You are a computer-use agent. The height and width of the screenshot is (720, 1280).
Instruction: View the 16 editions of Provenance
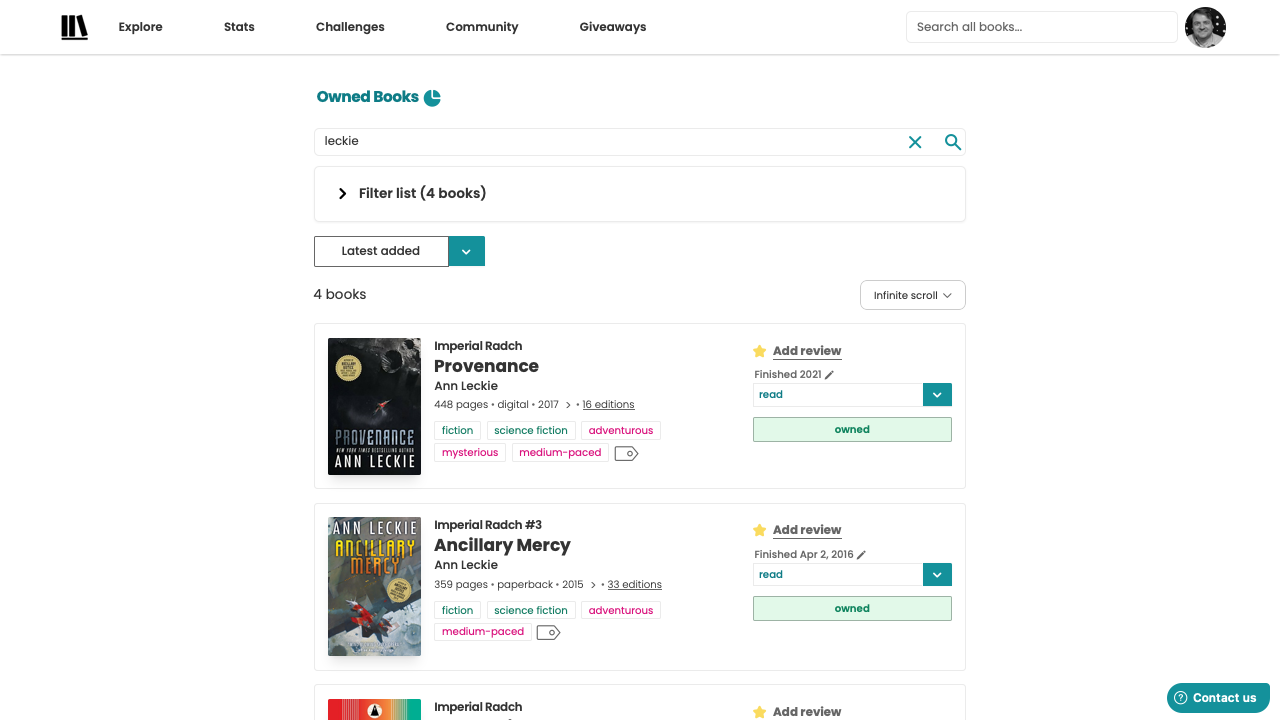tap(608, 404)
